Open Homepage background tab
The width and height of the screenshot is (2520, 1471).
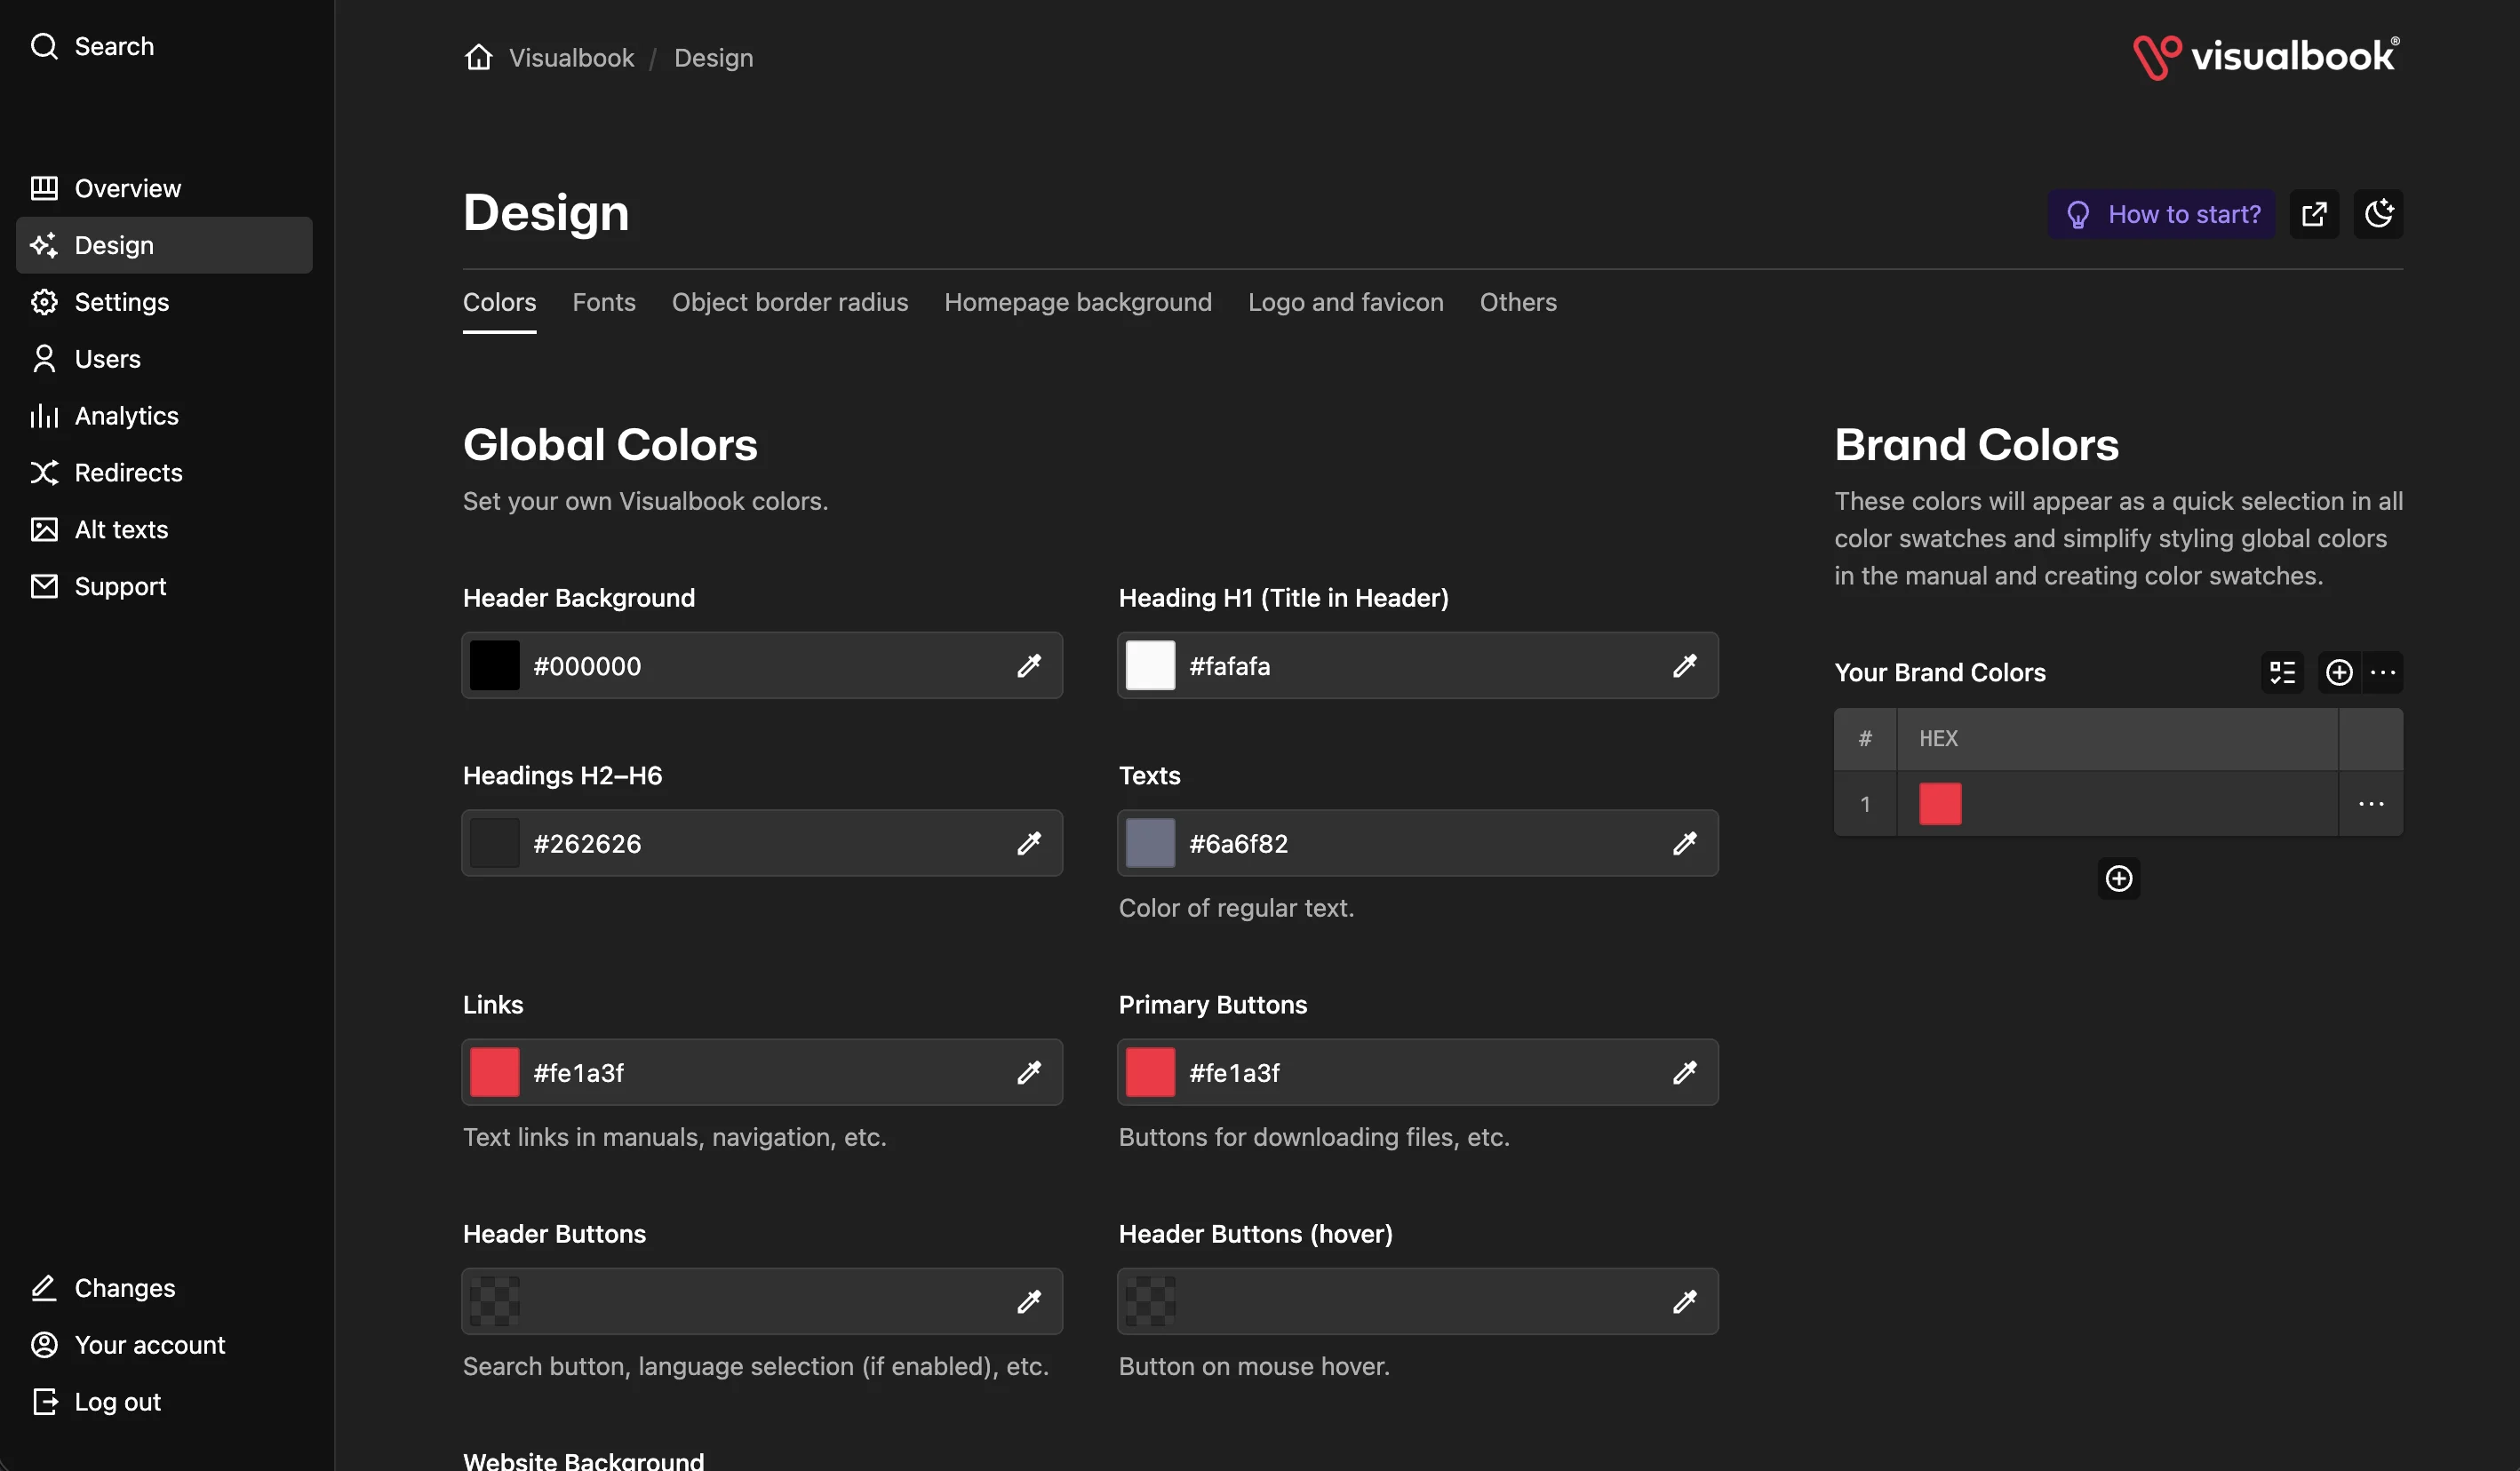click(x=1078, y=302)
